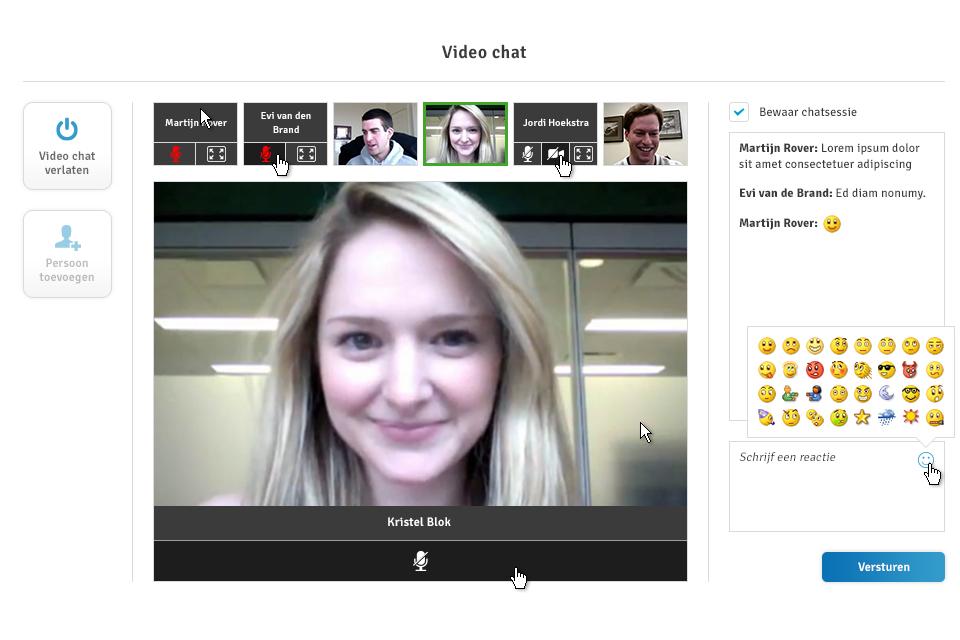Pick the red angry face emoji
The height and width of the screenshot is (640, 960).
(x=815, y=370)
